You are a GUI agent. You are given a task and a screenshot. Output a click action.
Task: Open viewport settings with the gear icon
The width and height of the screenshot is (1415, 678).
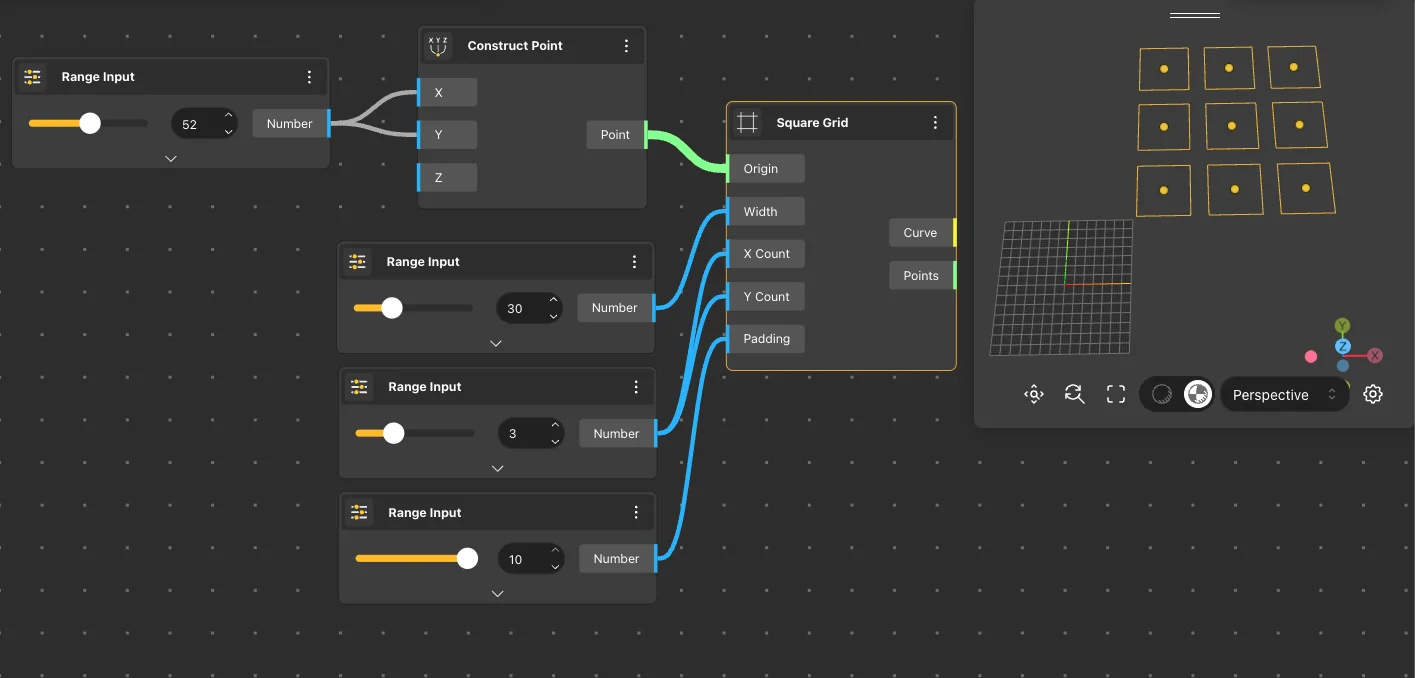click(1373, 394)
